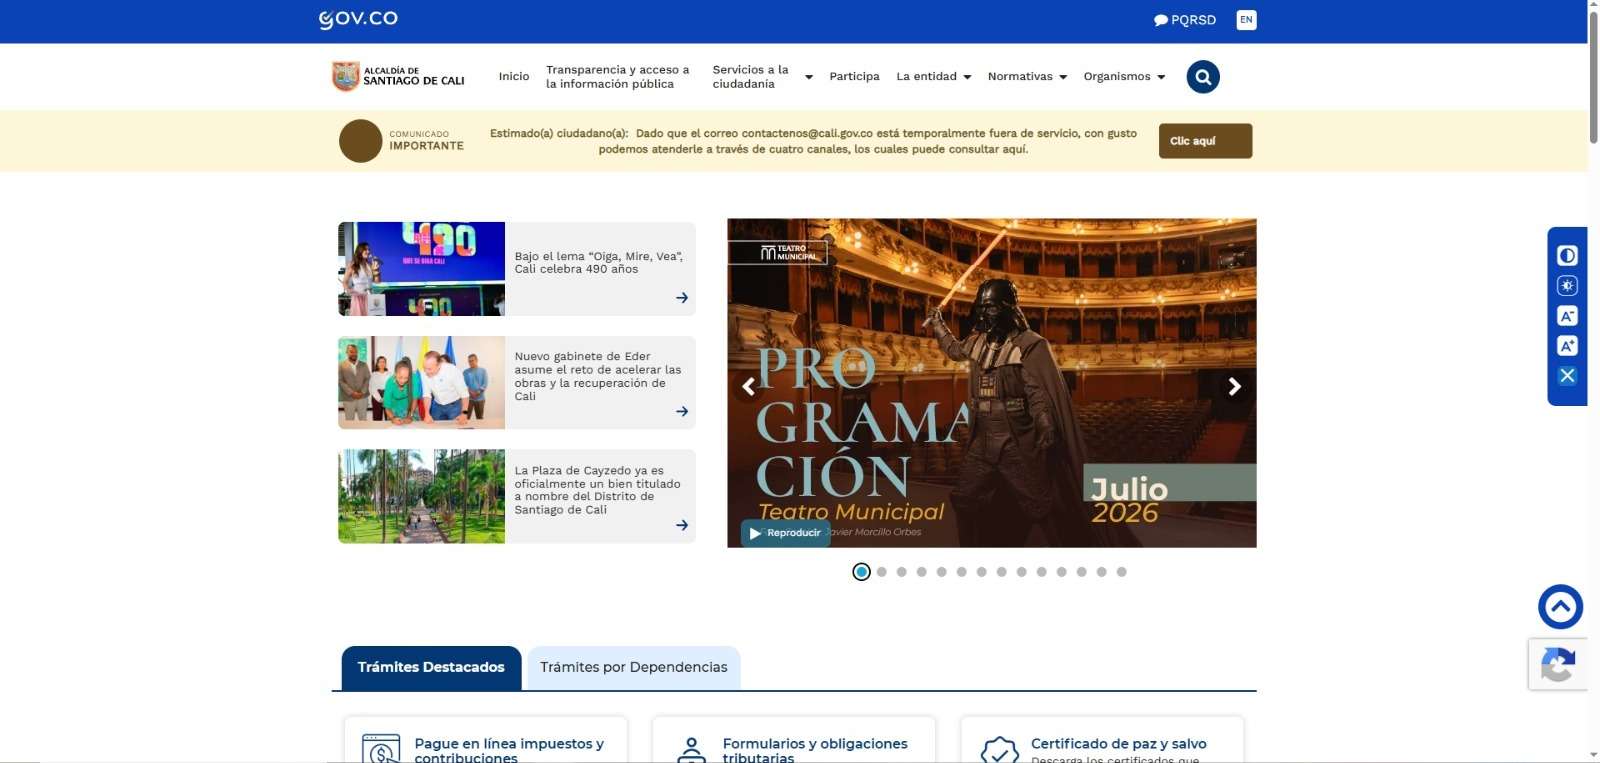Open news about Cali celebrating 490 años

point(598,263)
